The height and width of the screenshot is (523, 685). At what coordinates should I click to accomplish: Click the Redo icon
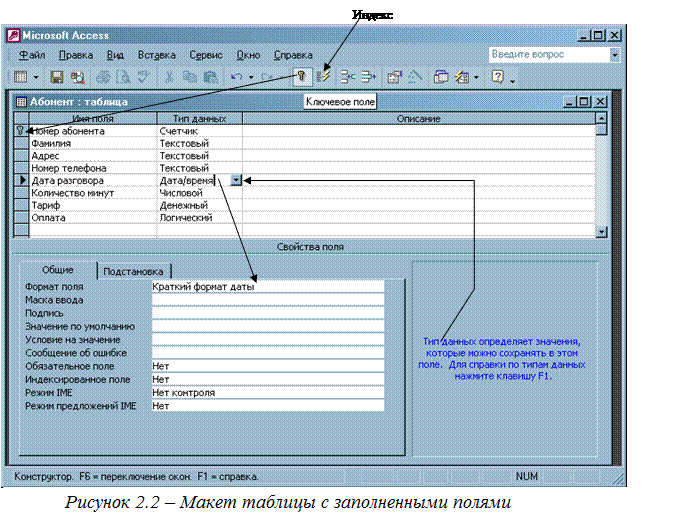[266, 77]
